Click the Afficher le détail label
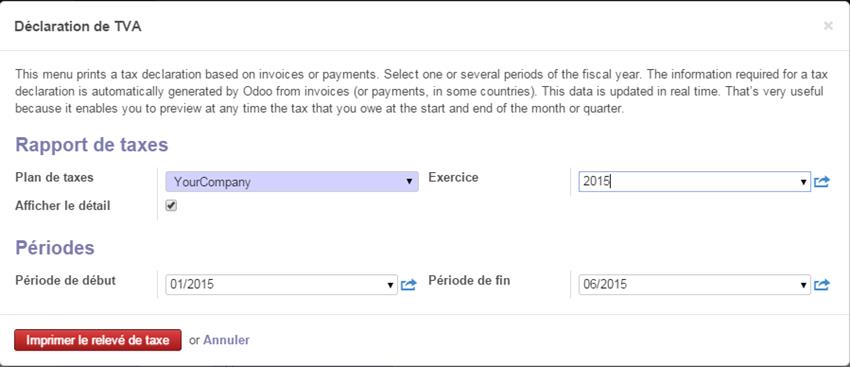The image size is (850, 367). pyautogui.click(x=63, y=206)
